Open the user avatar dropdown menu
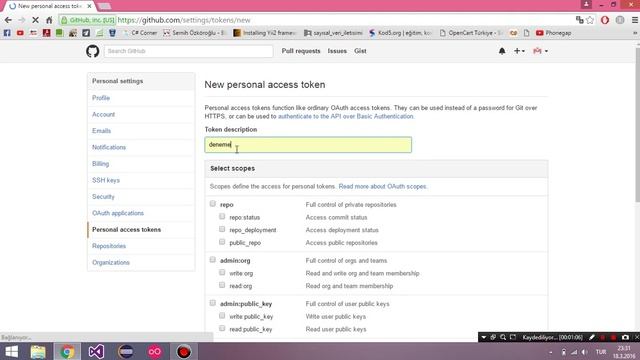This screenshot has width=640, height=360. click(x=540, y=51)
